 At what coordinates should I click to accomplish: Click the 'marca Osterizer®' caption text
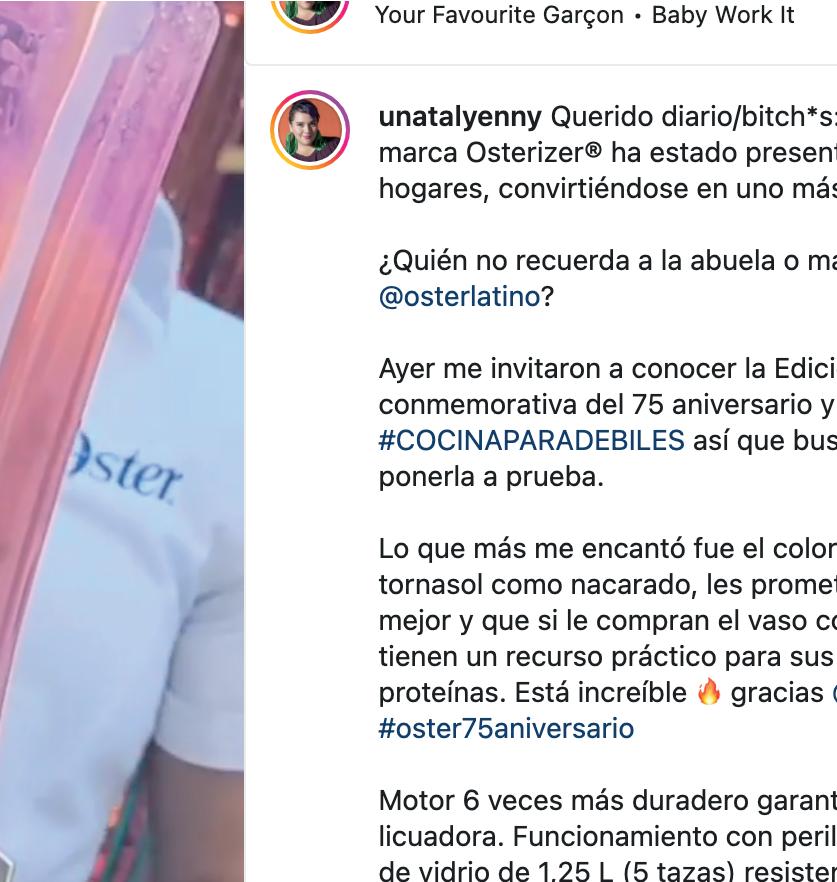[490, 152]
